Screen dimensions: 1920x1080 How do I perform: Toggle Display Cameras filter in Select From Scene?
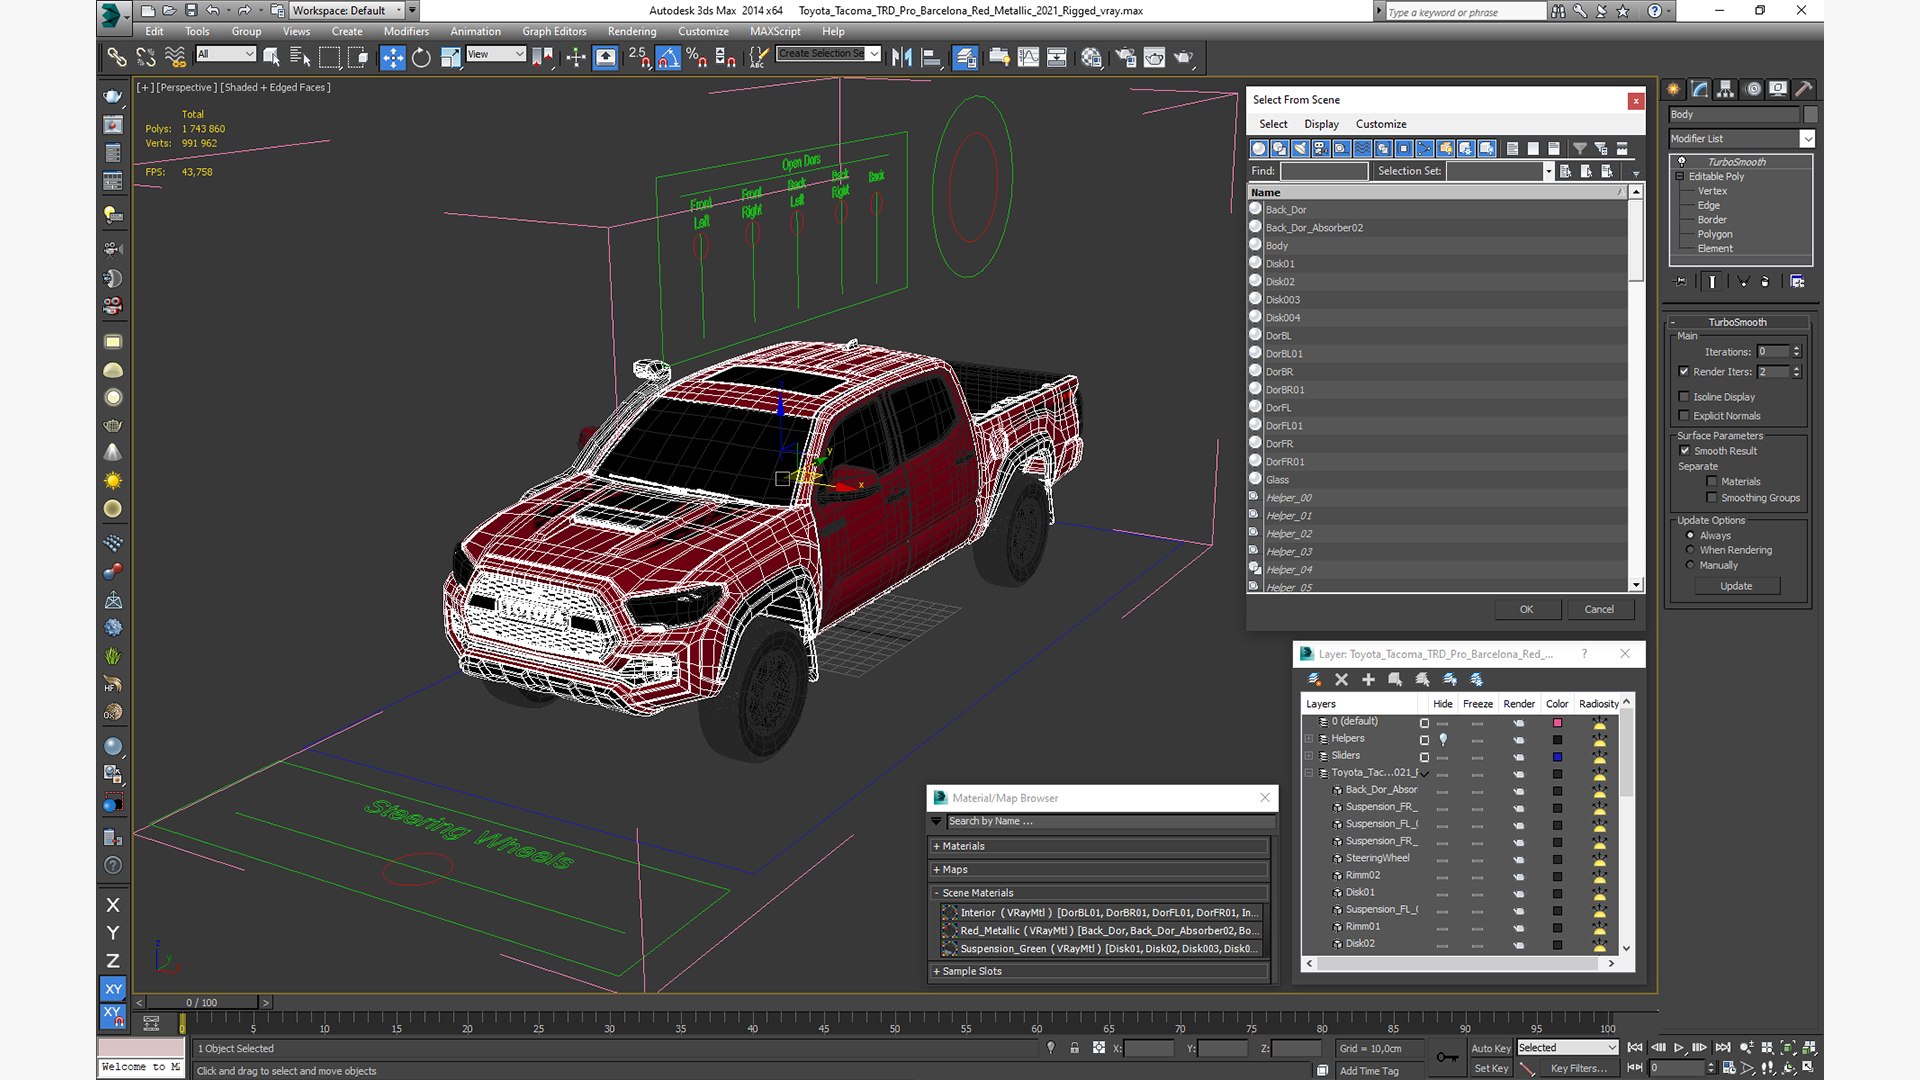tap(1320, 148)
